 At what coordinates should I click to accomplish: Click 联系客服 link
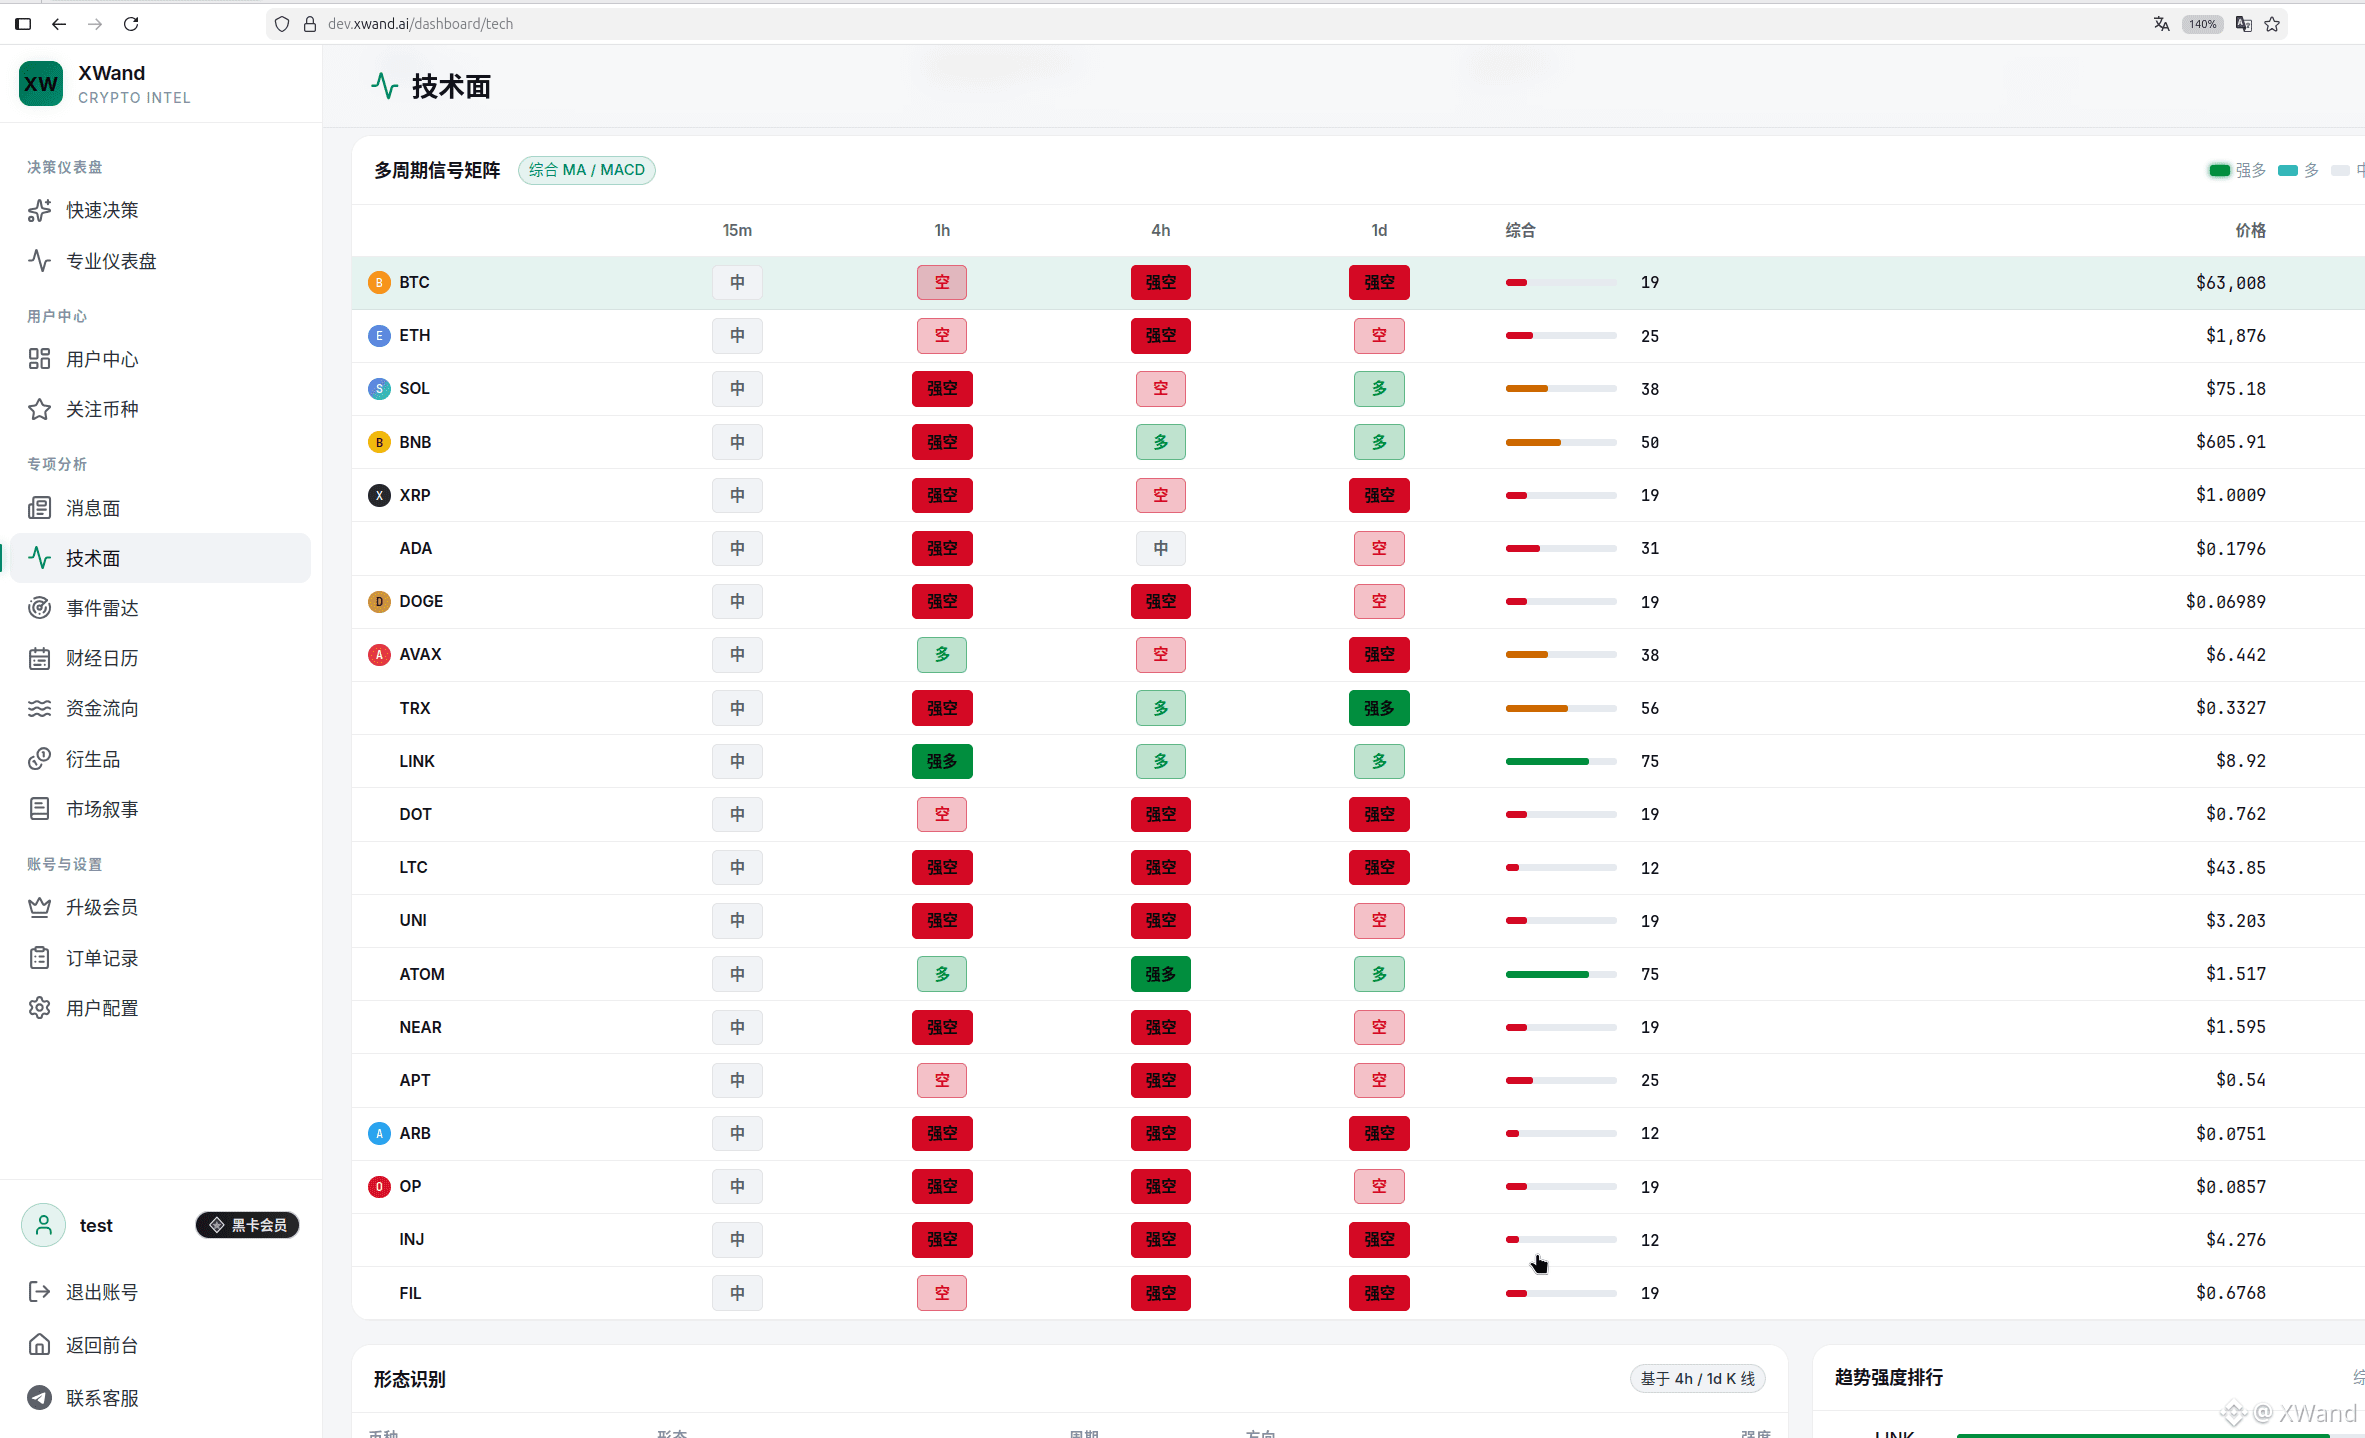coord(102,1398)
